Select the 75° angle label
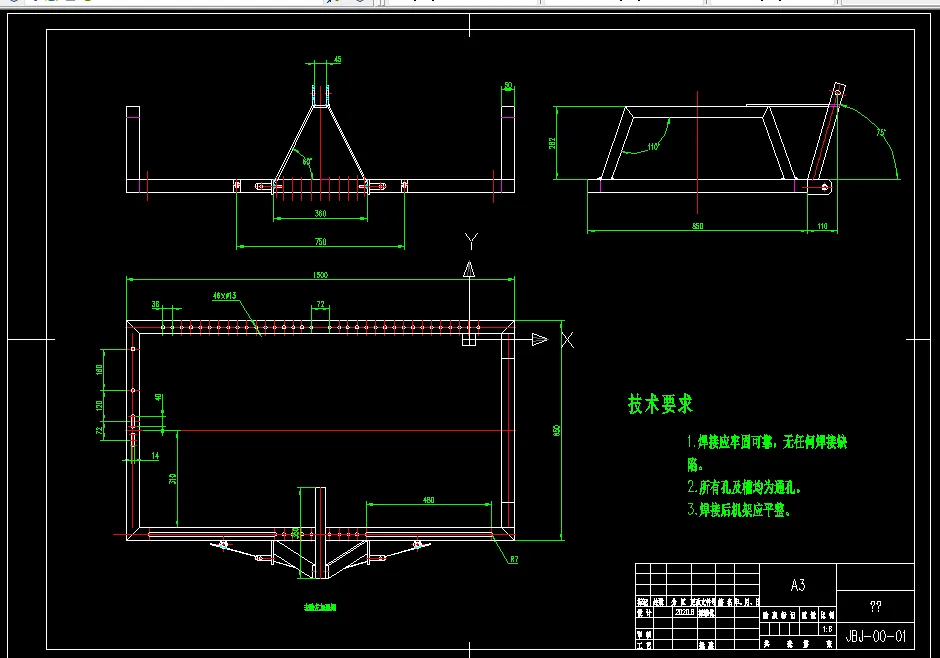This screenshot has height=658, width=940. (x=881, y=132)
